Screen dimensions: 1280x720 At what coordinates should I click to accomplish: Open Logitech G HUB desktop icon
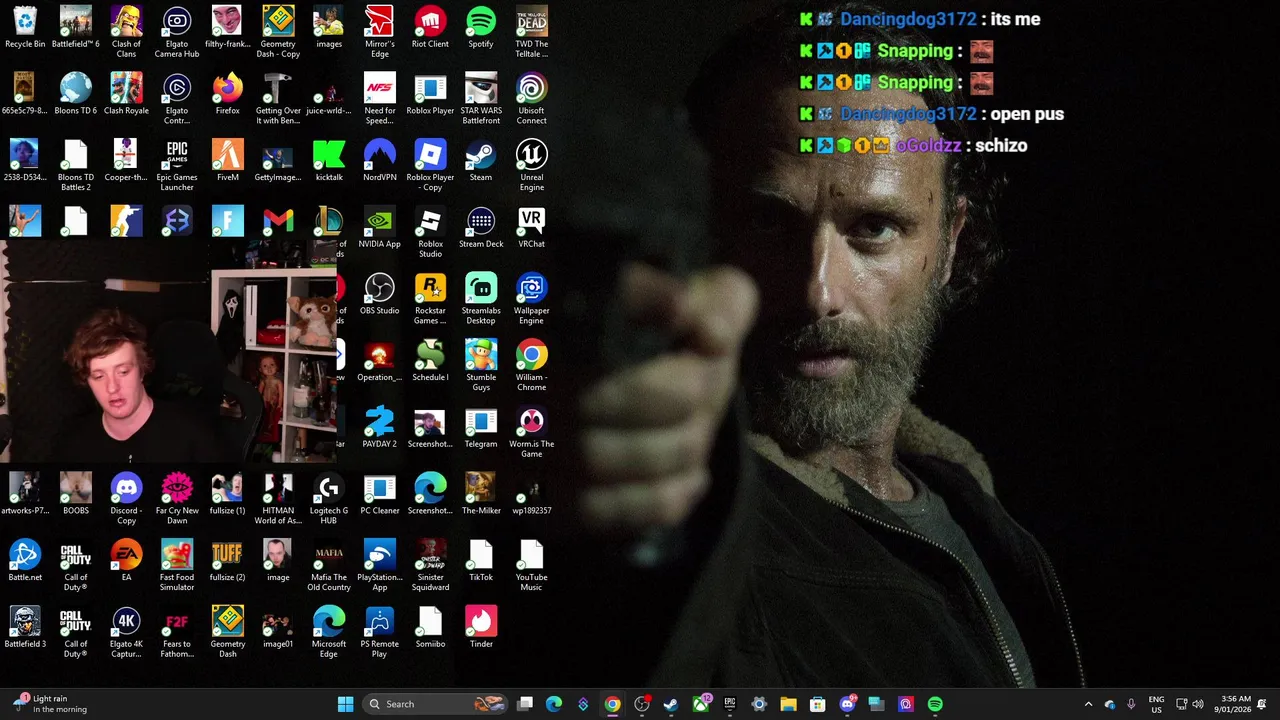[x=329, y=499]
